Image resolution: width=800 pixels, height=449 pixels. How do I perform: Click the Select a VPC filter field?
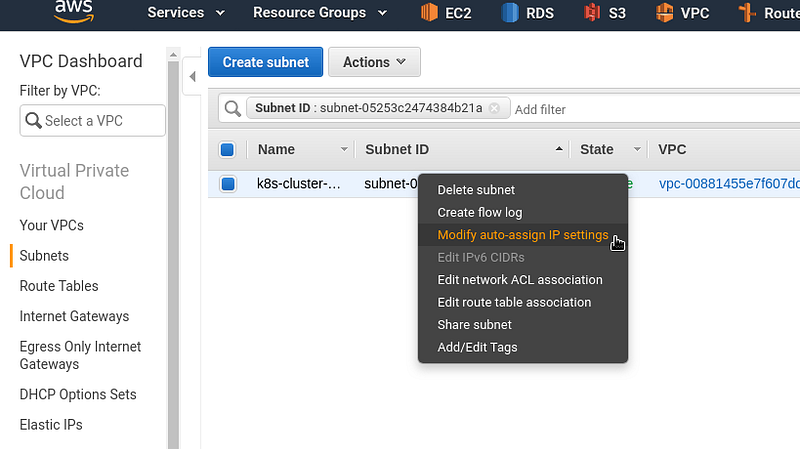(x=93, y=121)
